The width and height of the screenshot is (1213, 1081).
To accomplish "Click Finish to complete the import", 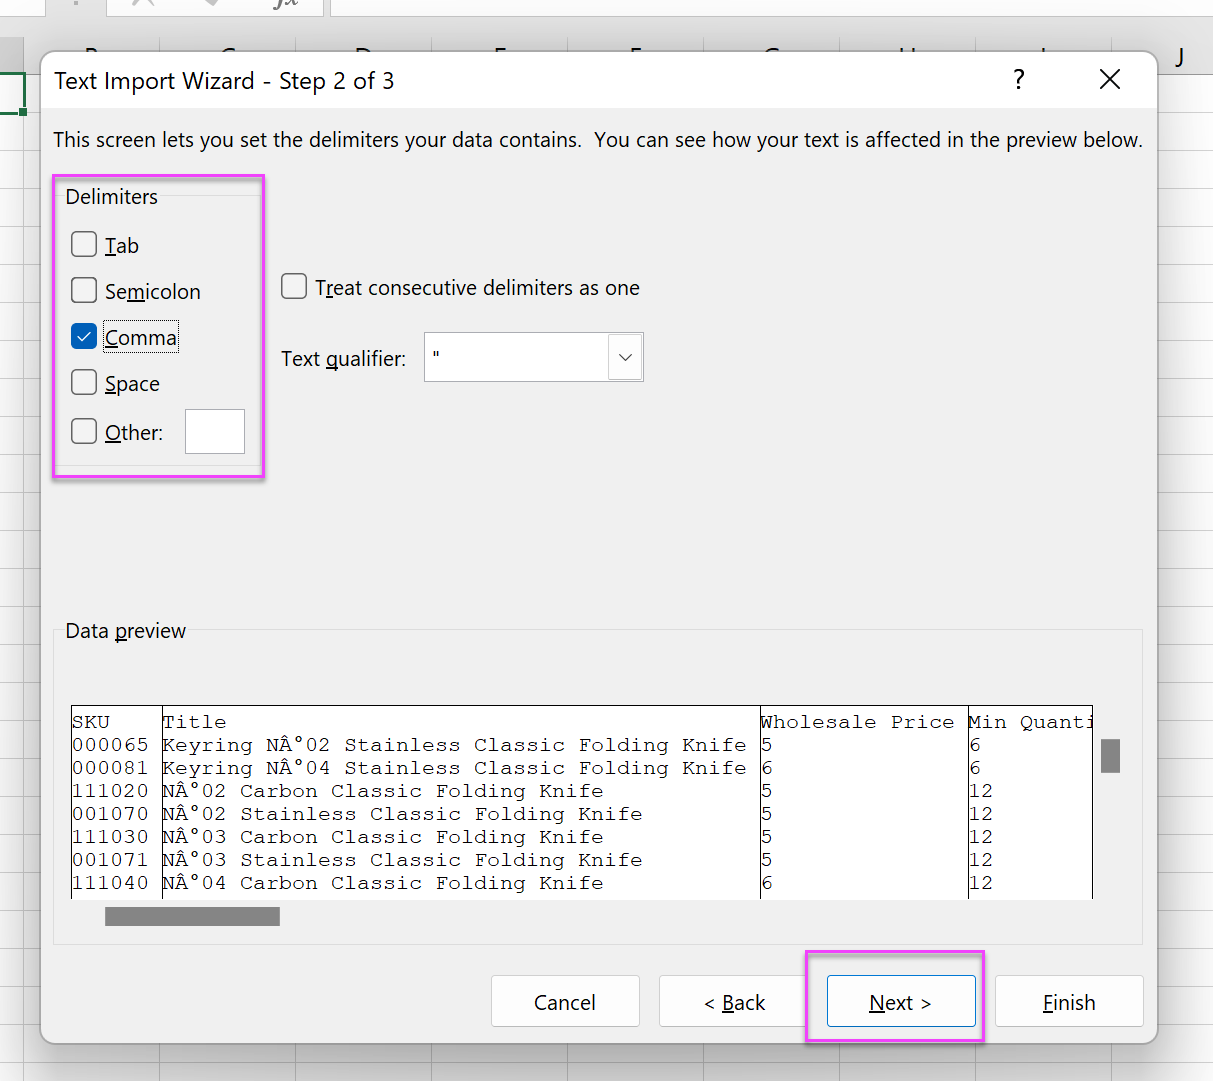I will 1068,1002.
